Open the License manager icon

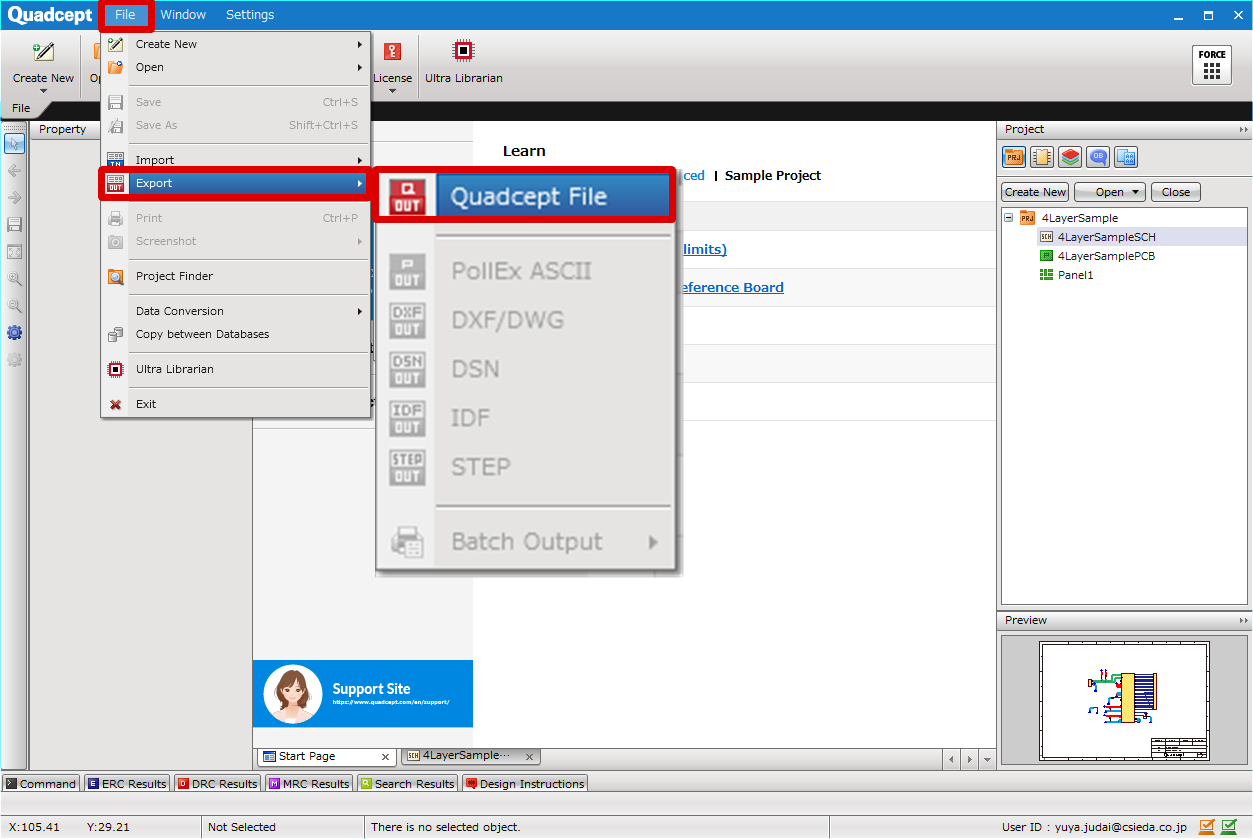(392, 49)
